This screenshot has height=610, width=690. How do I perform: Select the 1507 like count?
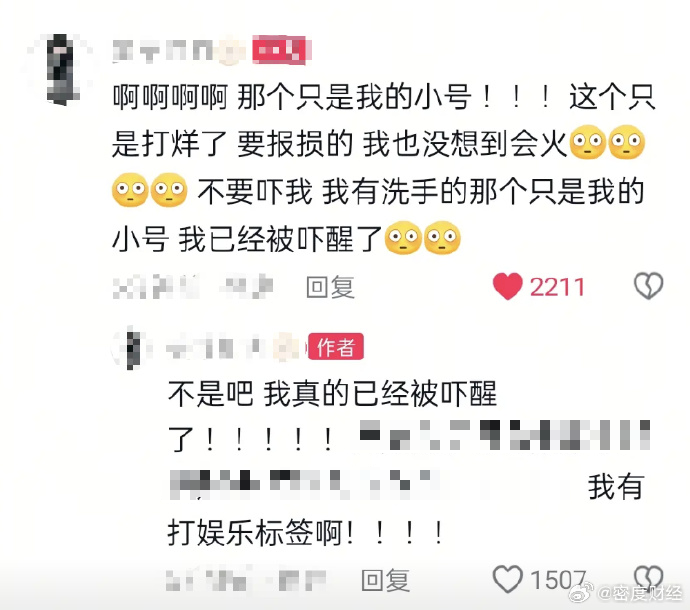[x=558, y=580]
